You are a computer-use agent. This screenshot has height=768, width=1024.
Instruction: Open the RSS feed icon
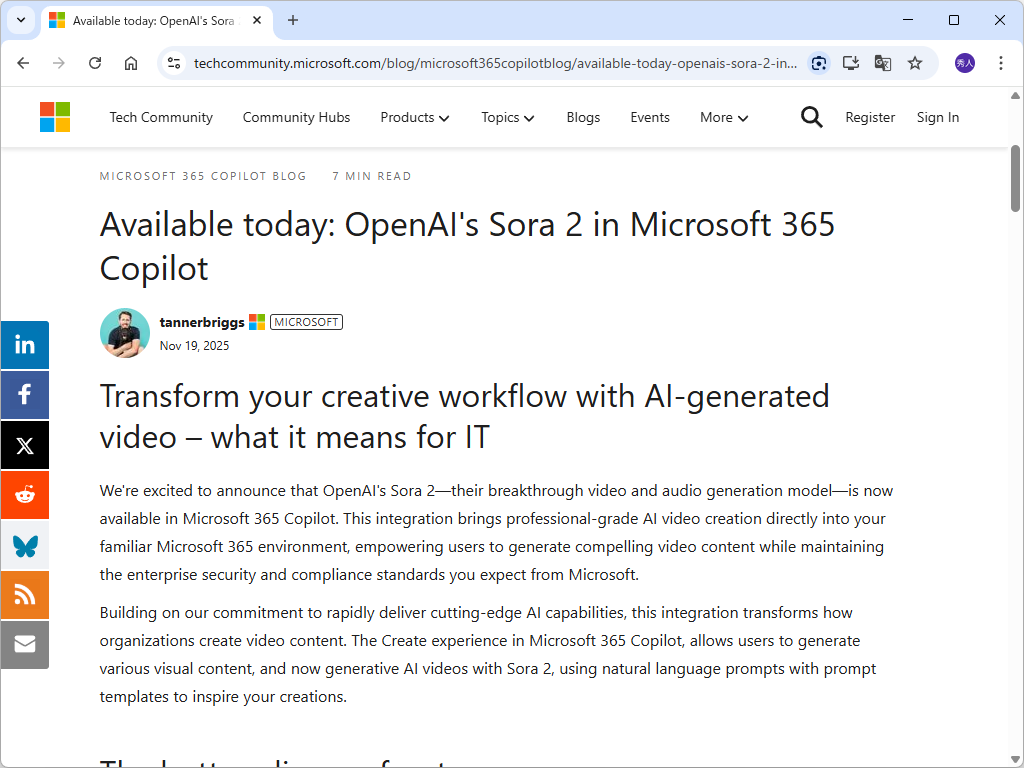pyautogui.click(x=25, y=595)
